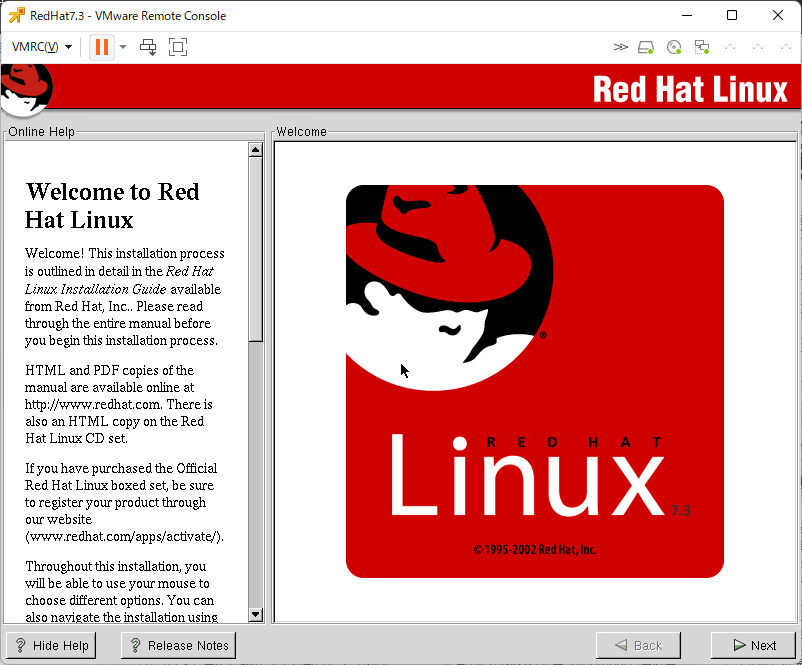Maximize the VMware Remote Console window
The width and height of the screenshot is (802, 665).
732,15
